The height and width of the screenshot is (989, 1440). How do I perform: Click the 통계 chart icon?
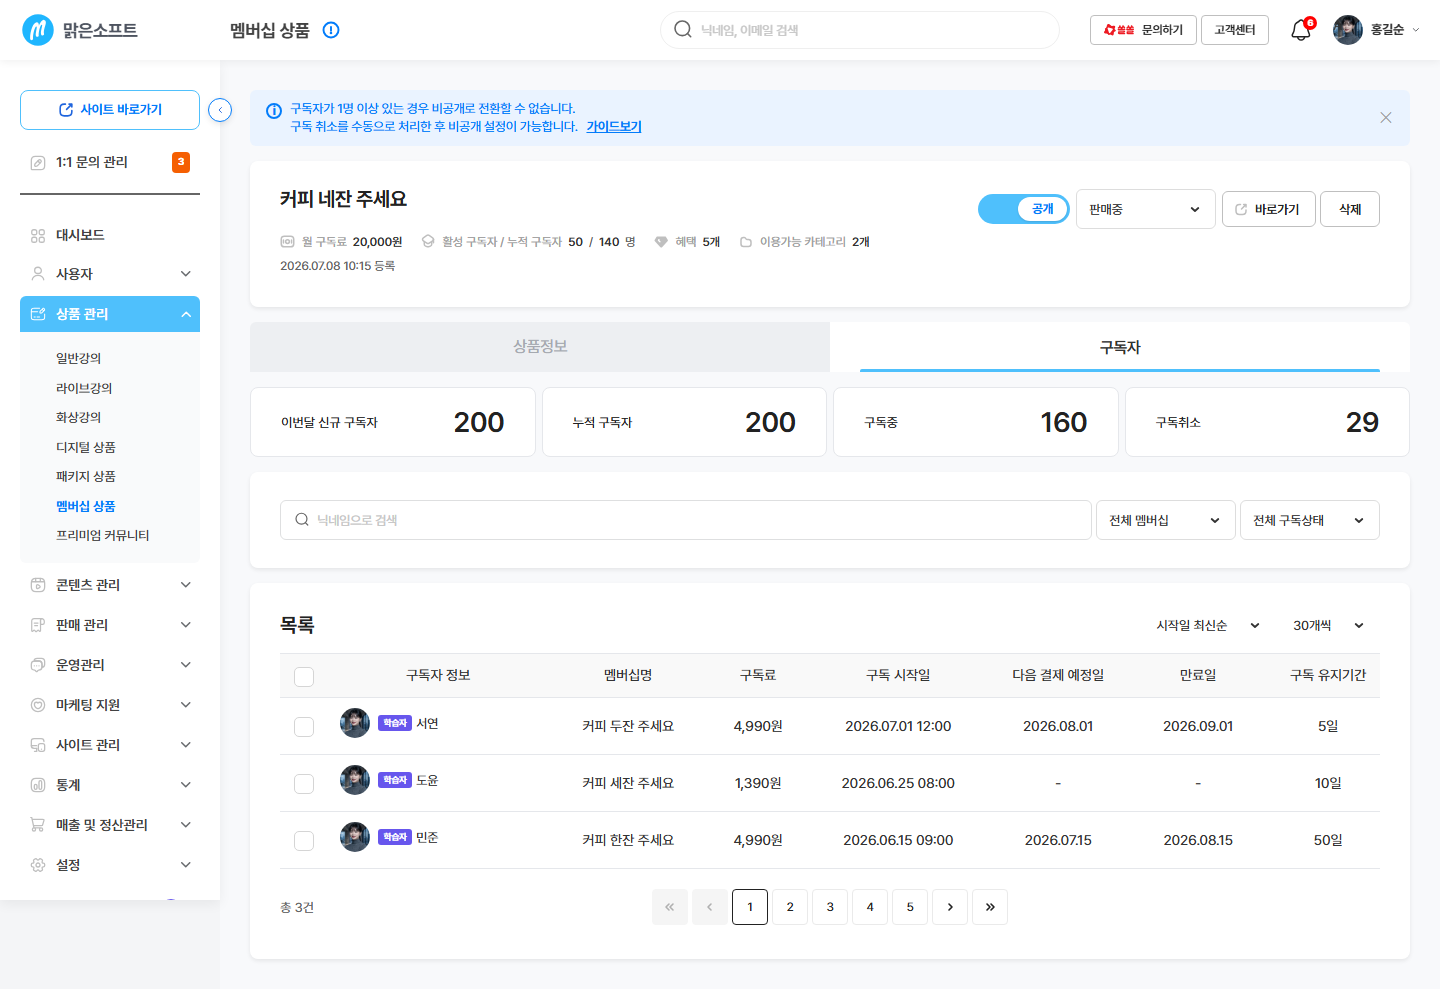tap(38, 785)
